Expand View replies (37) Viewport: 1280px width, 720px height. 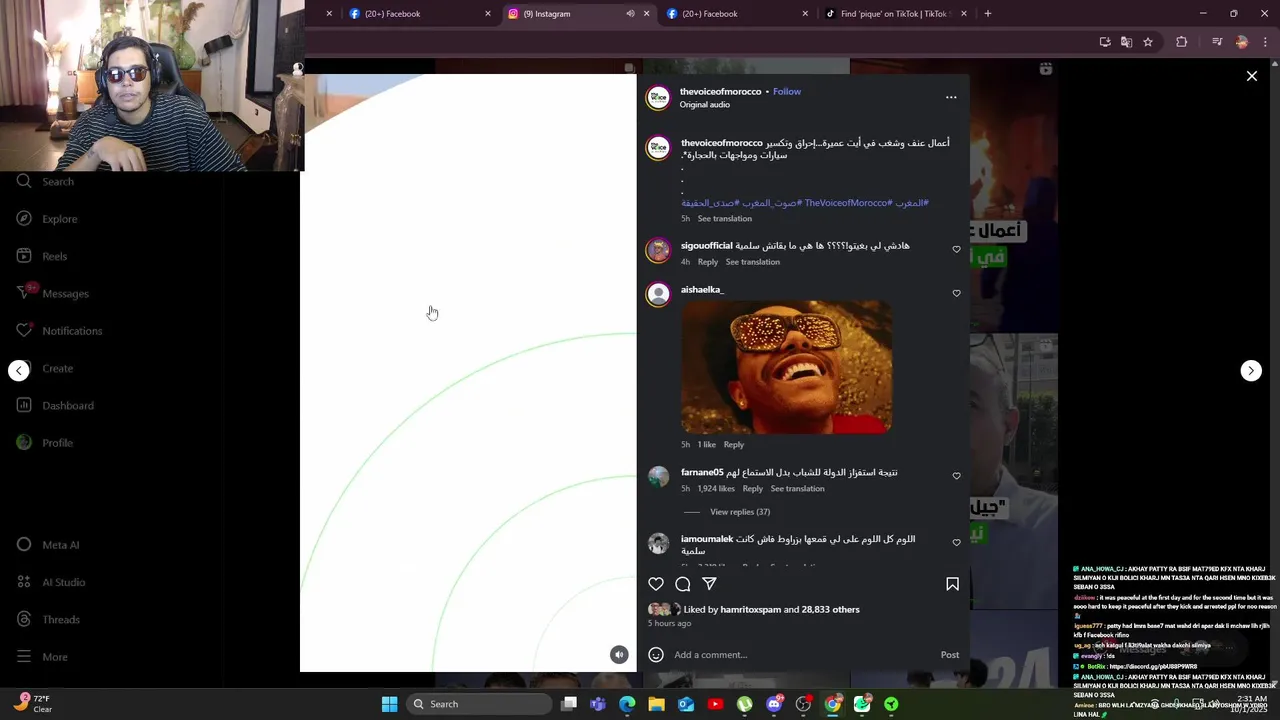[x=740, y=512]
